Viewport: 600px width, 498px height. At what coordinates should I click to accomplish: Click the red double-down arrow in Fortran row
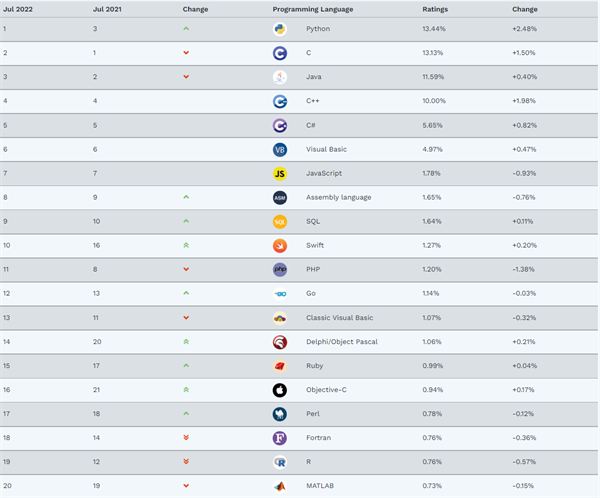pyautogui.click(x=186, y=438)
